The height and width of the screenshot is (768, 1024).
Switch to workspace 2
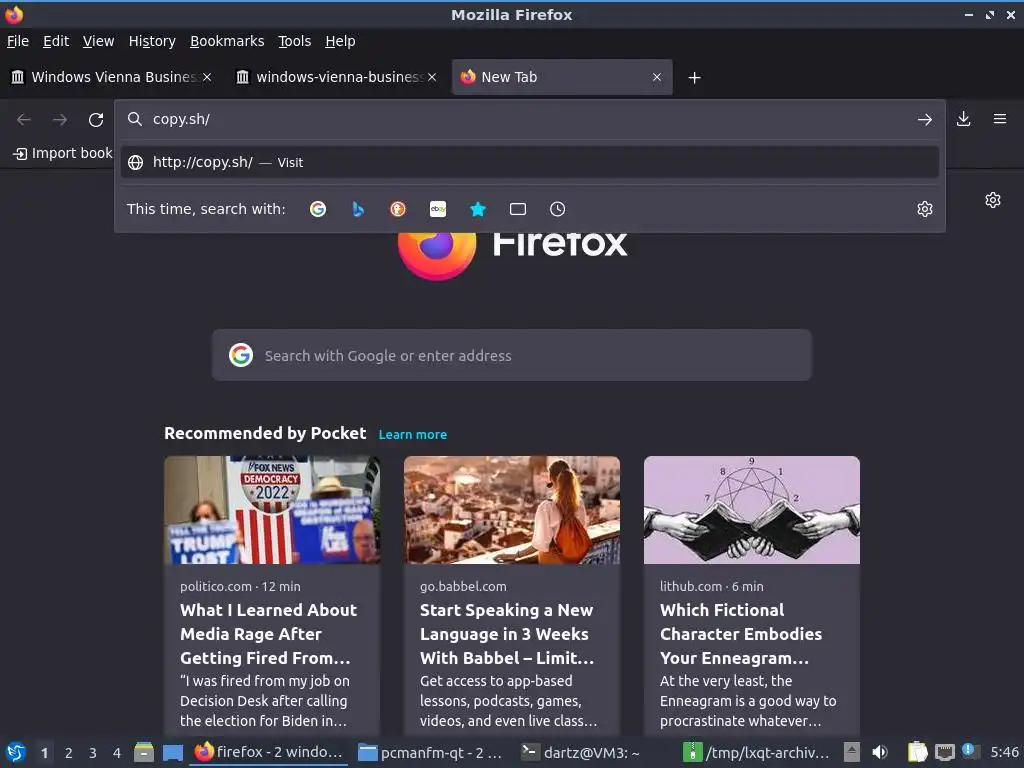pos(69,753)
